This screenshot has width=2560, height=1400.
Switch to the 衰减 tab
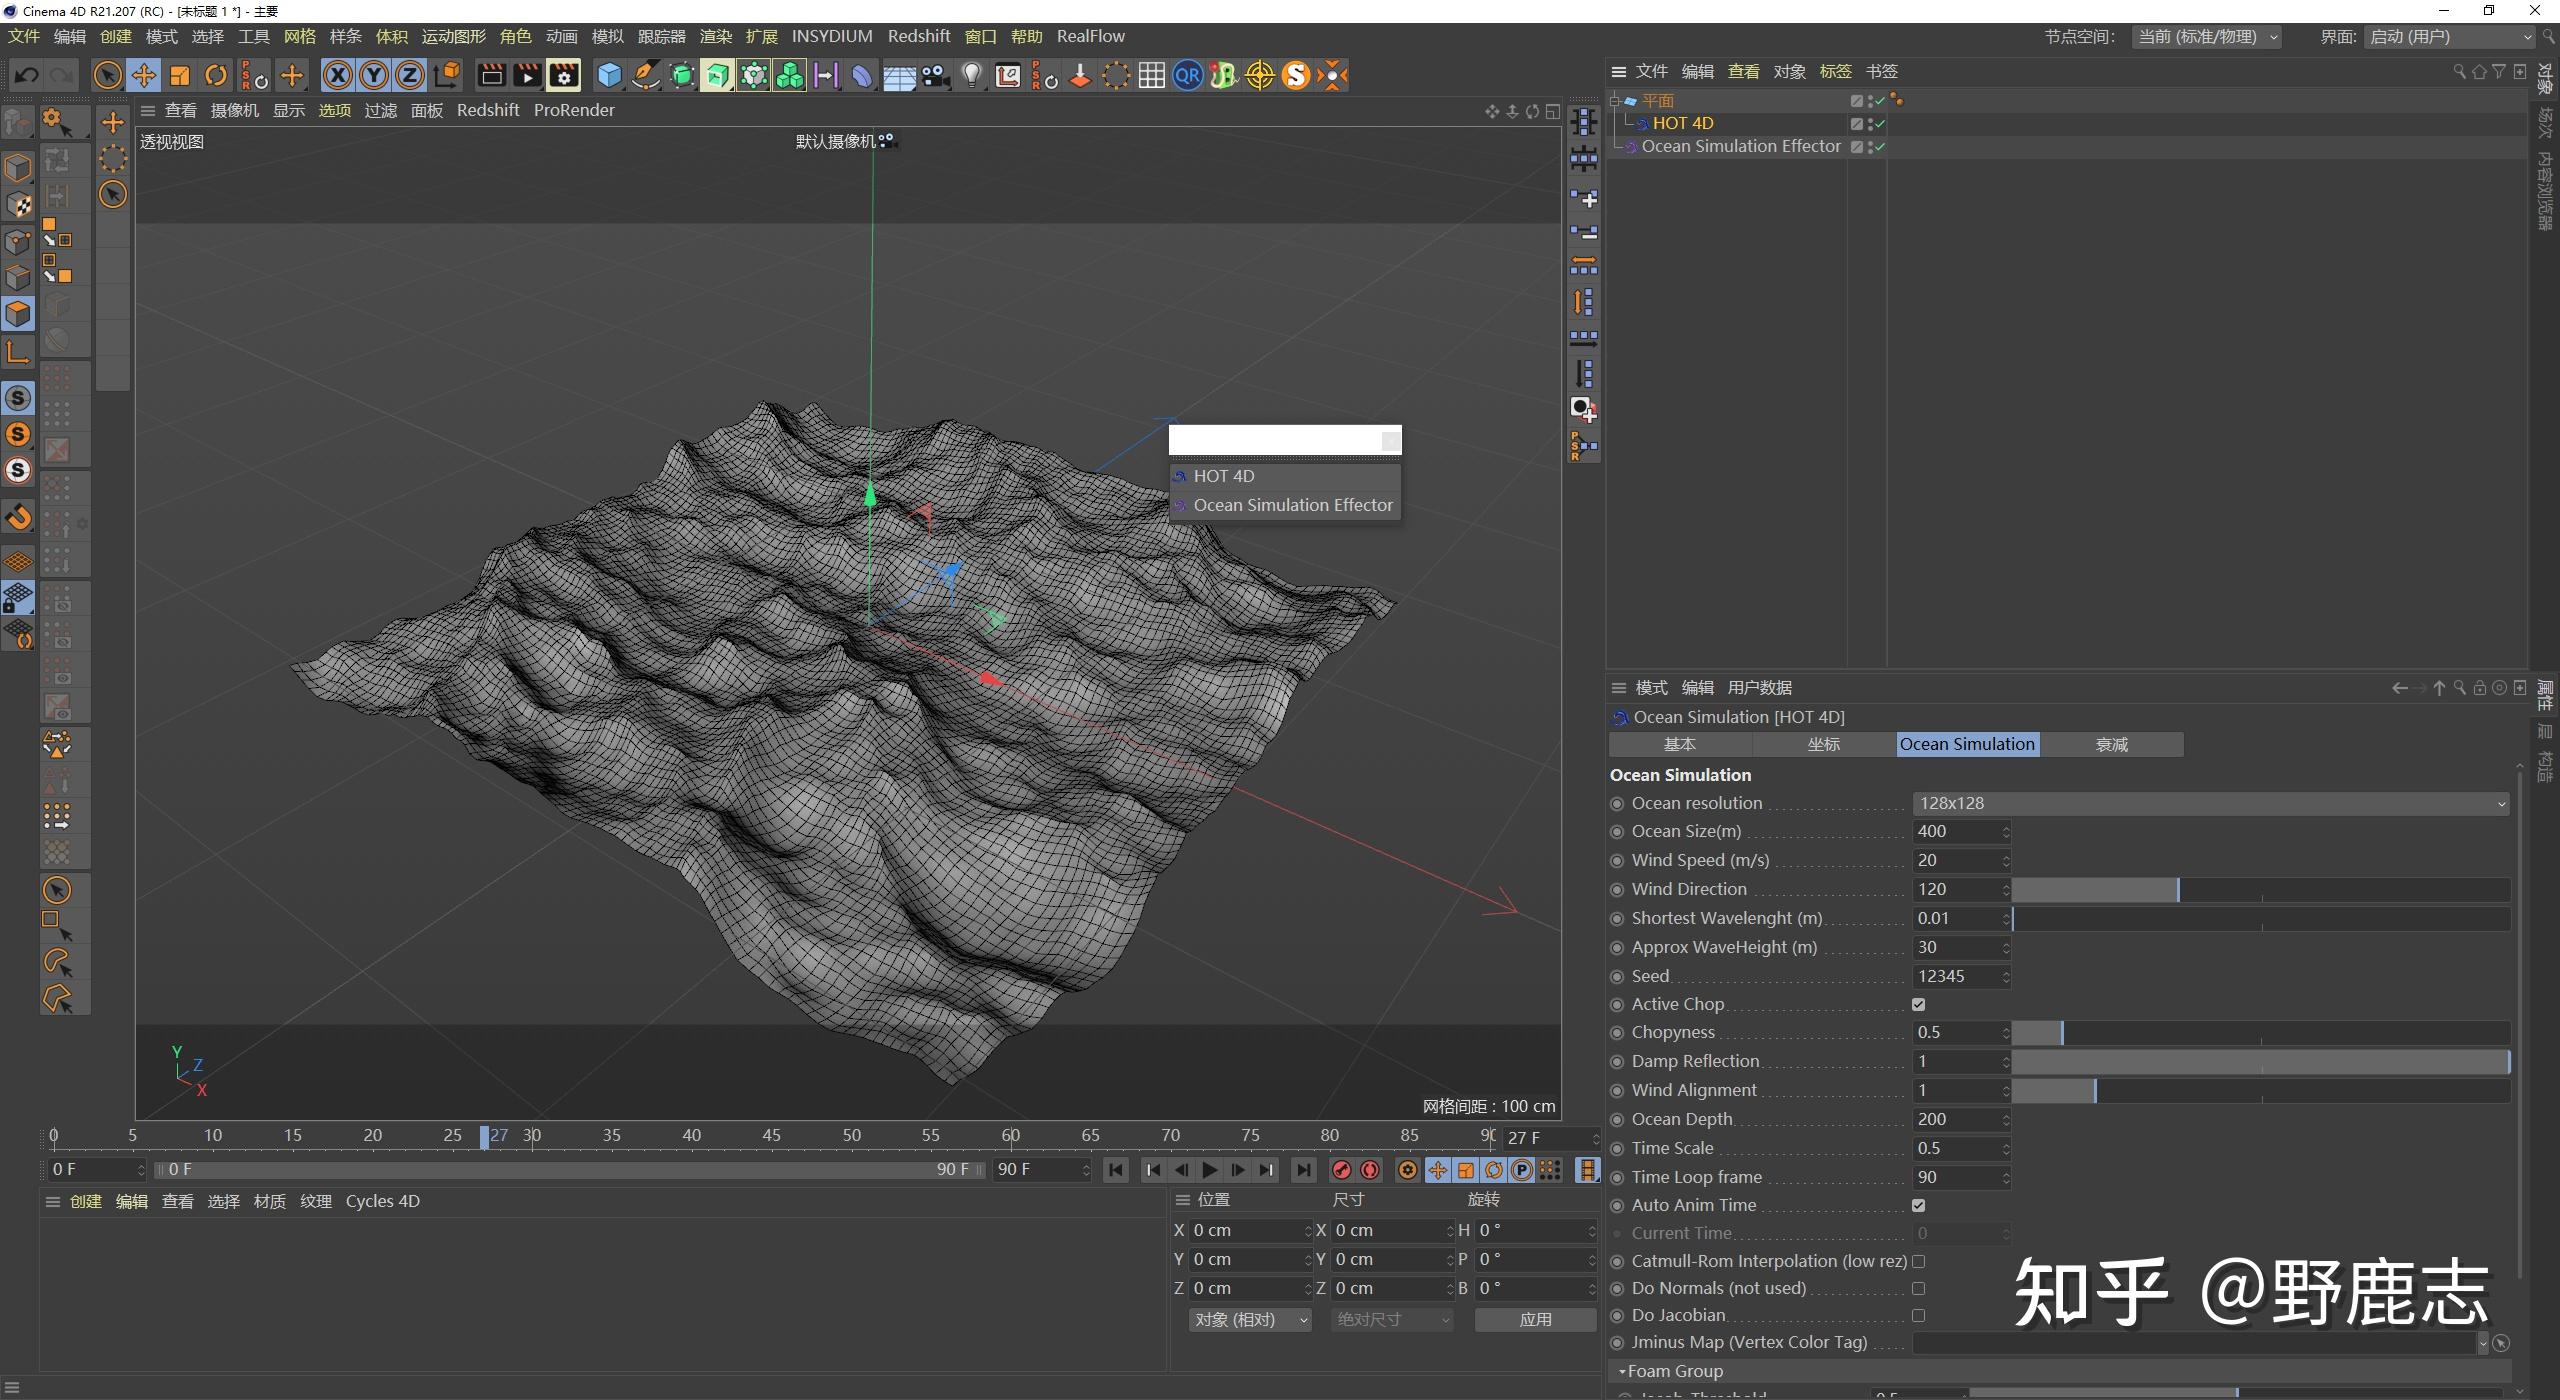point(2111,744)
